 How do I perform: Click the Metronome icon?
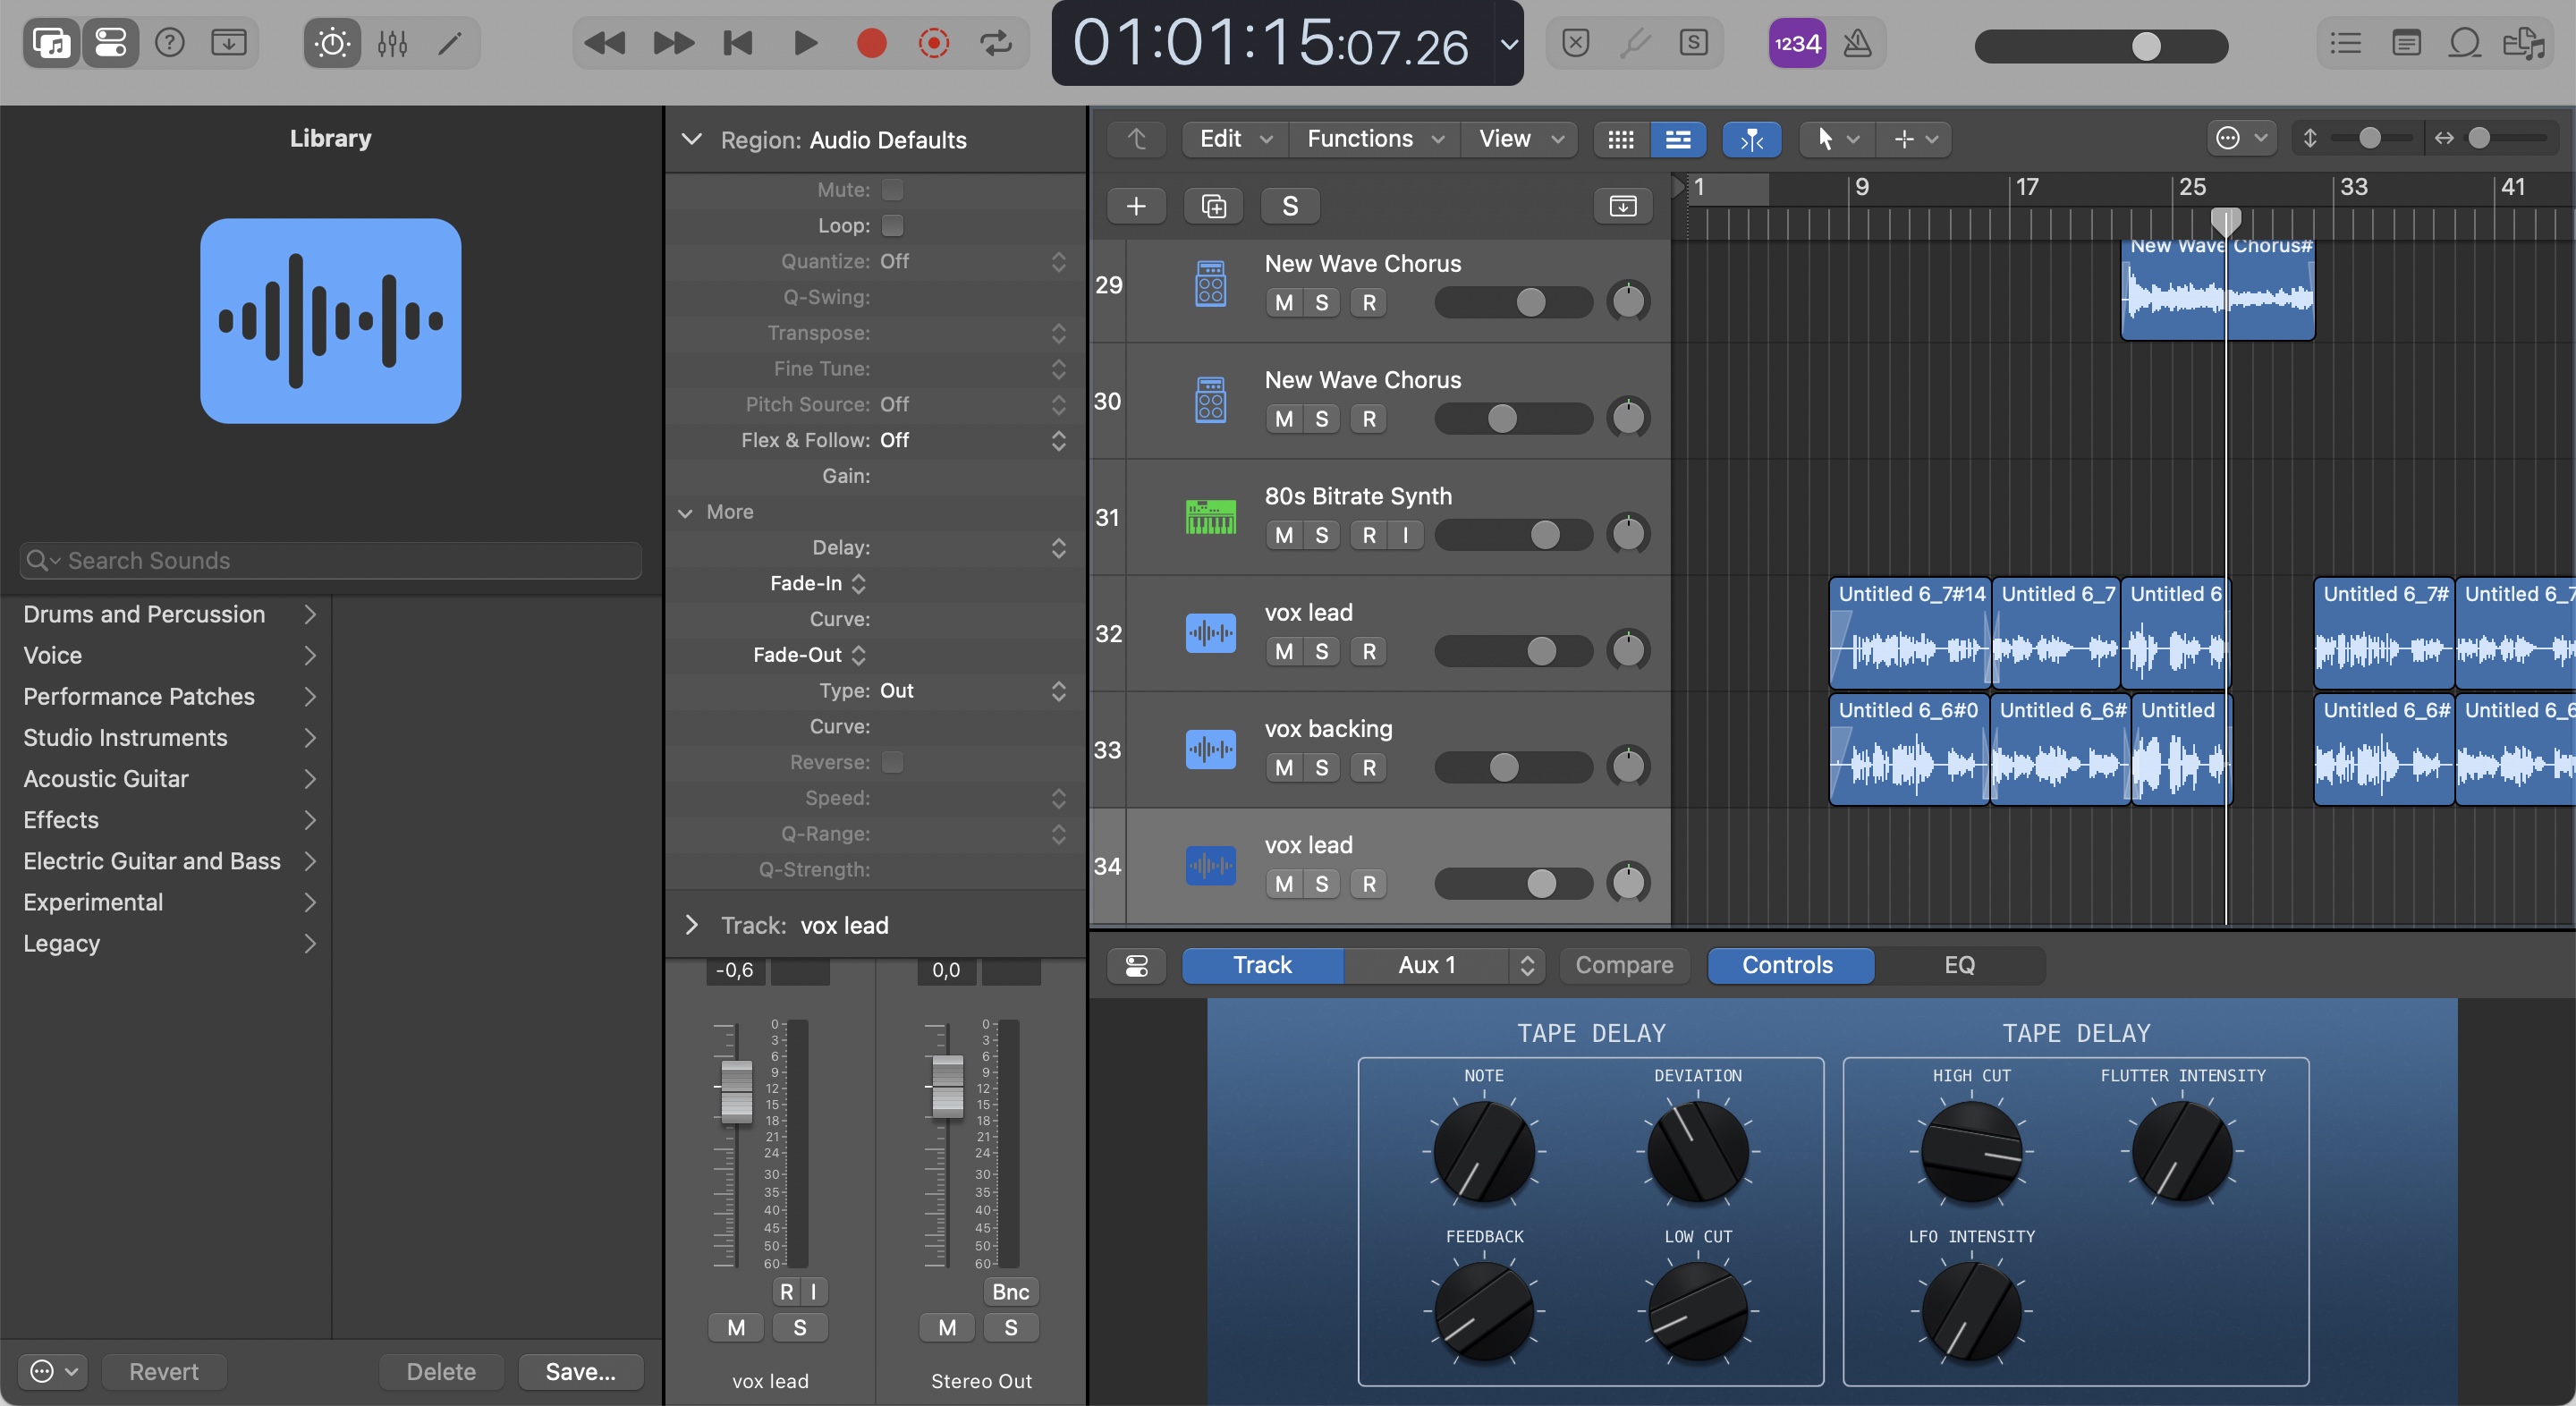[x=1857, y=43]
